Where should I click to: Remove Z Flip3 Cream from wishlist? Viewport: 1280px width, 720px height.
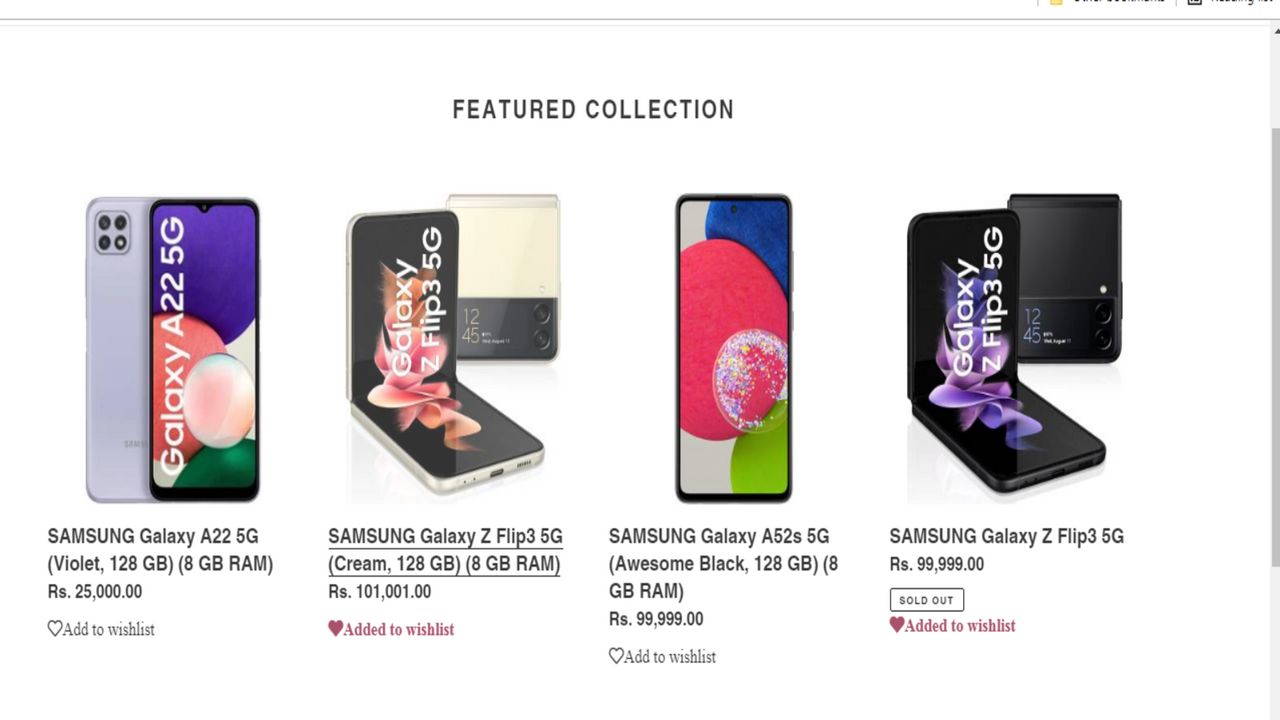(391, 629)
